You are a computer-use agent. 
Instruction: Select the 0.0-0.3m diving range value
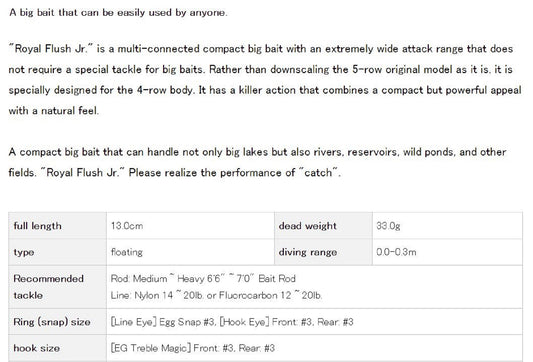pyautogui.click(x=396, y=252)
